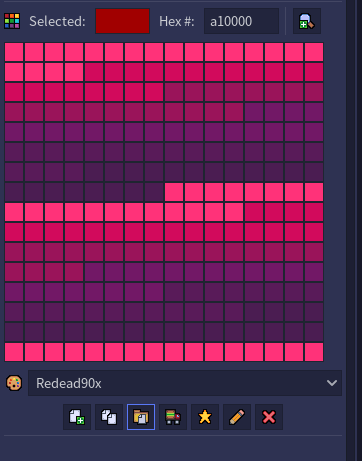
Task: Click the Hex # input field showing a10000
Action: tap(241, 21)
